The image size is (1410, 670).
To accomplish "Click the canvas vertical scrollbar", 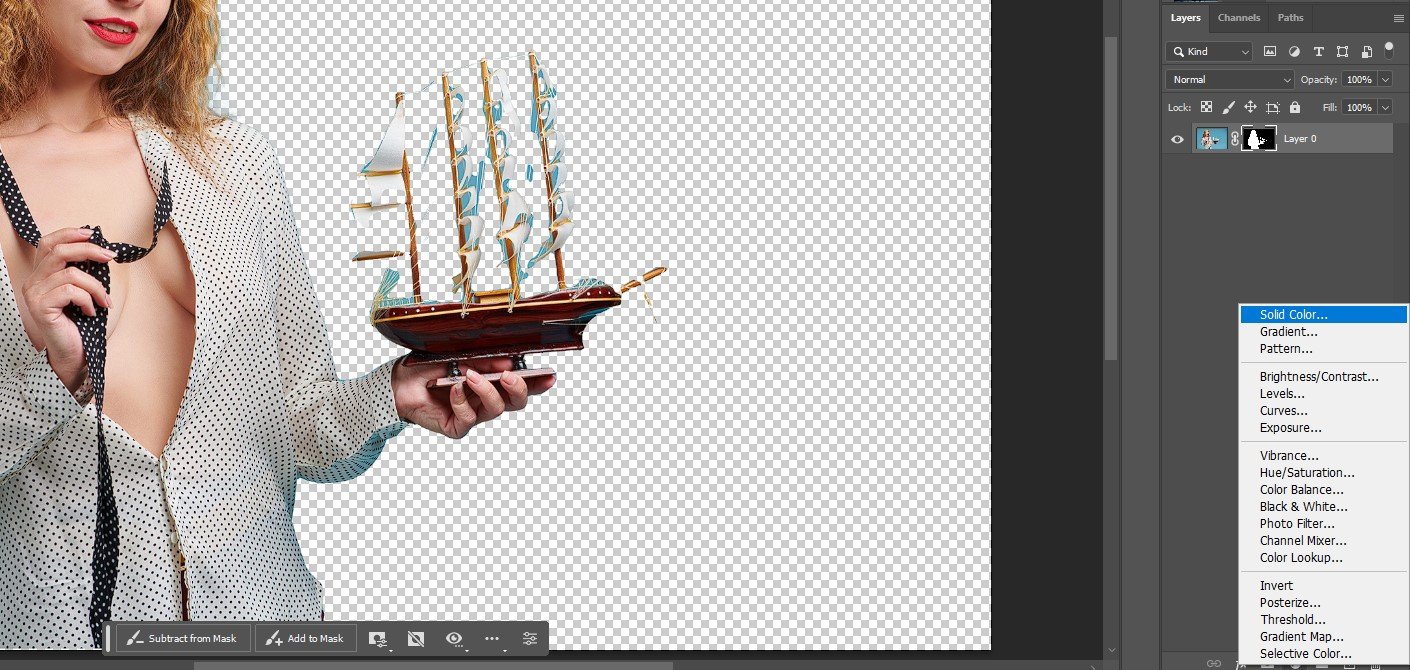I will [x=1110, y=200].
